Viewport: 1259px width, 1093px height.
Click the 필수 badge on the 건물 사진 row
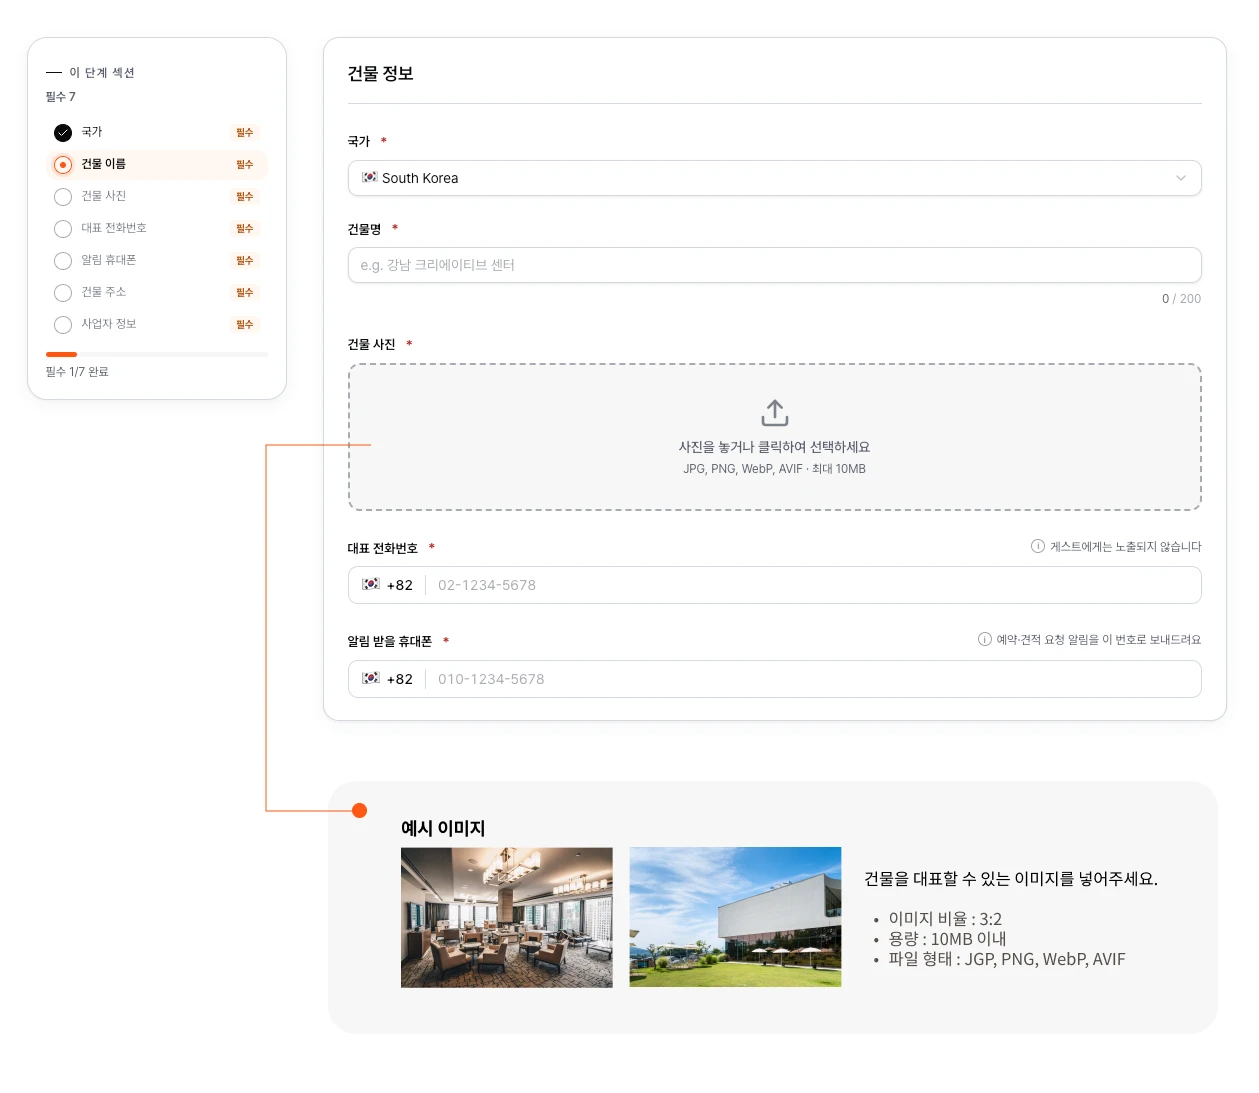[245, 196]
